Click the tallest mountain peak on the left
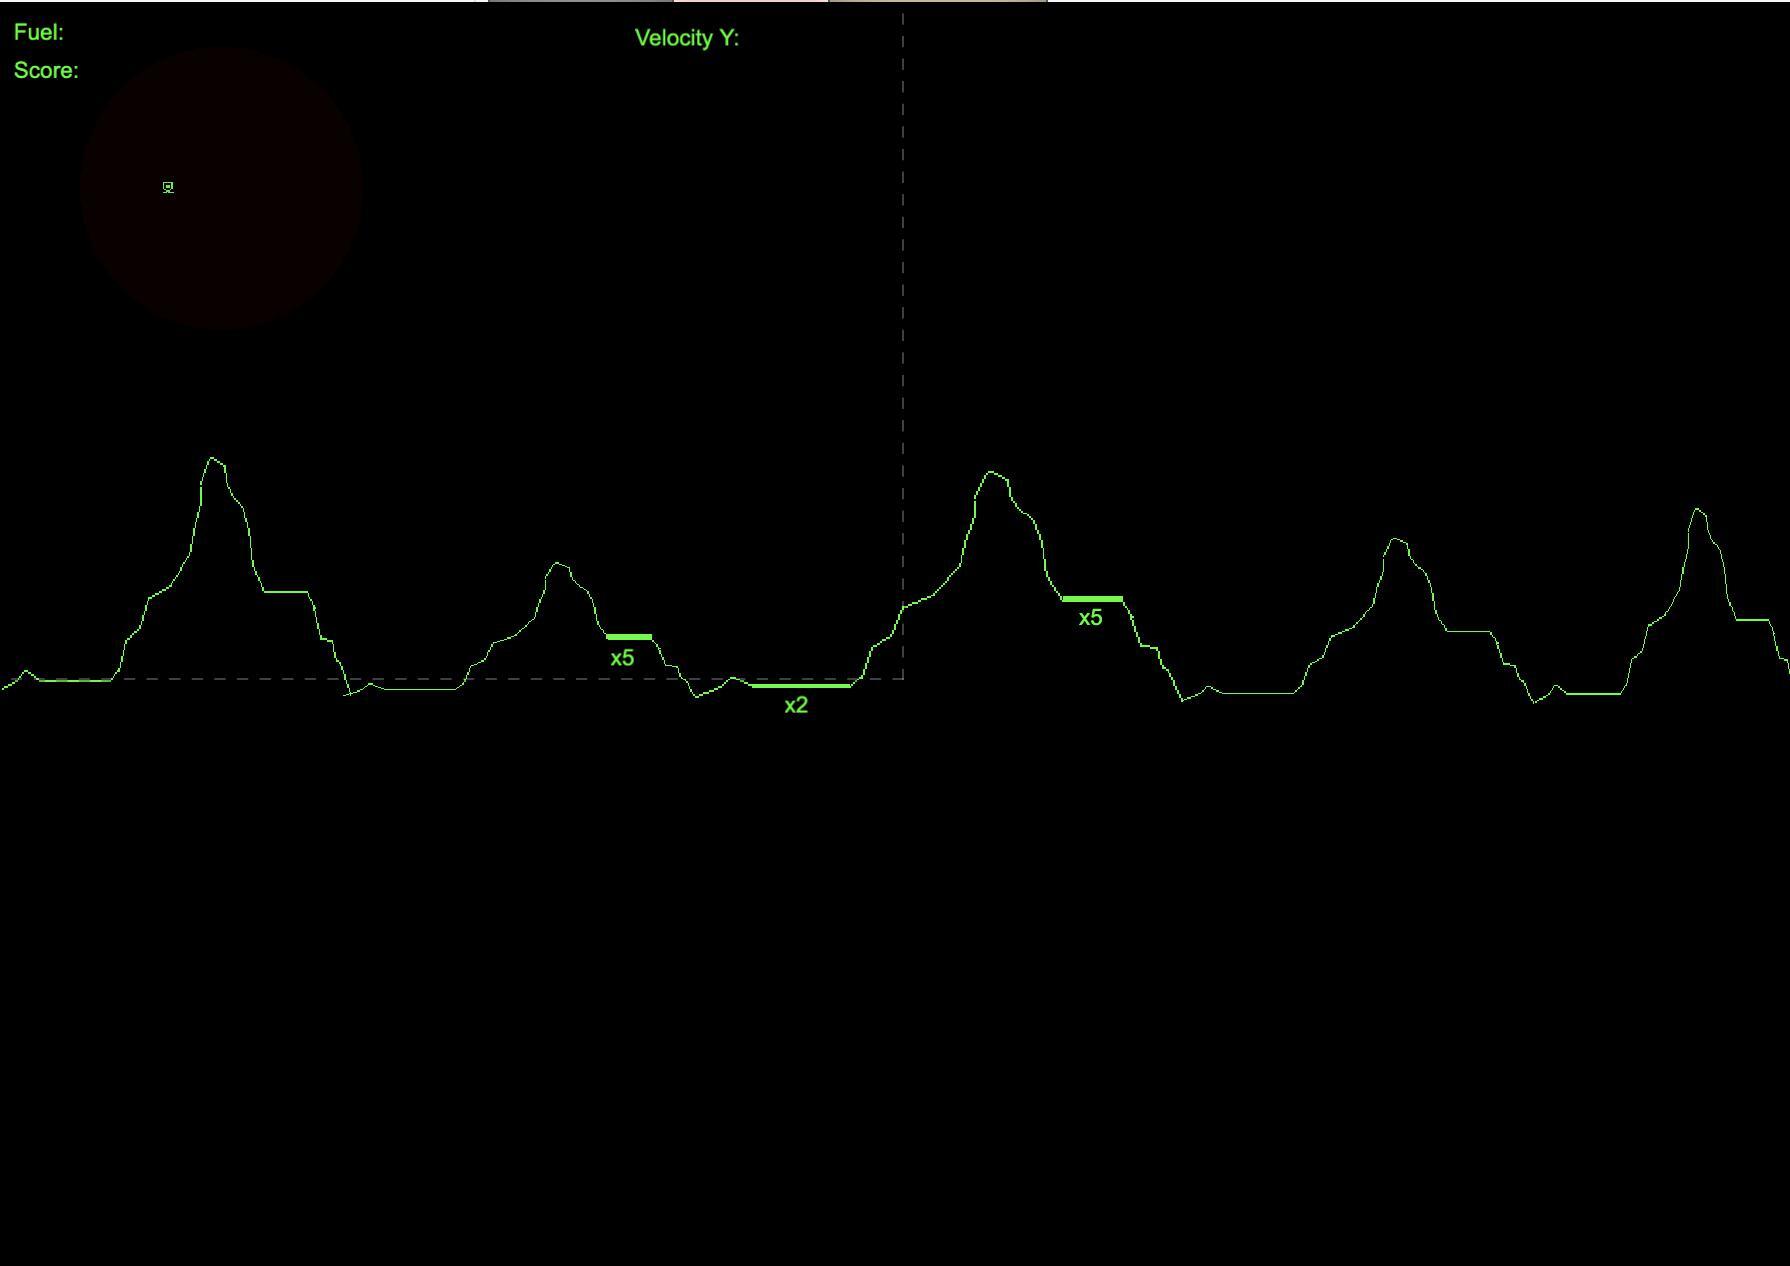 coord(213,458)
